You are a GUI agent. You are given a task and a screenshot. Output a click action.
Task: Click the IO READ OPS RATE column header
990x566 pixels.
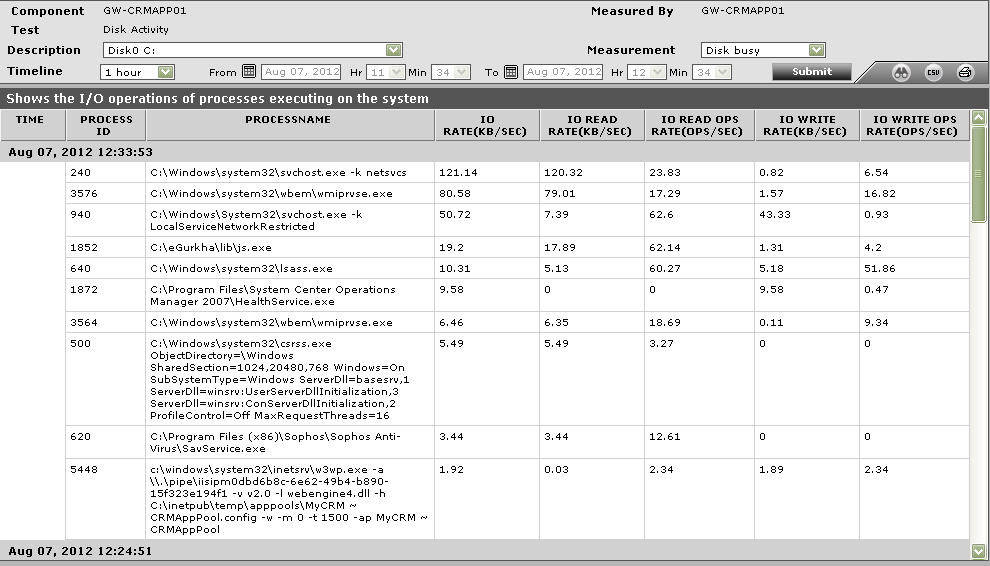700,125
